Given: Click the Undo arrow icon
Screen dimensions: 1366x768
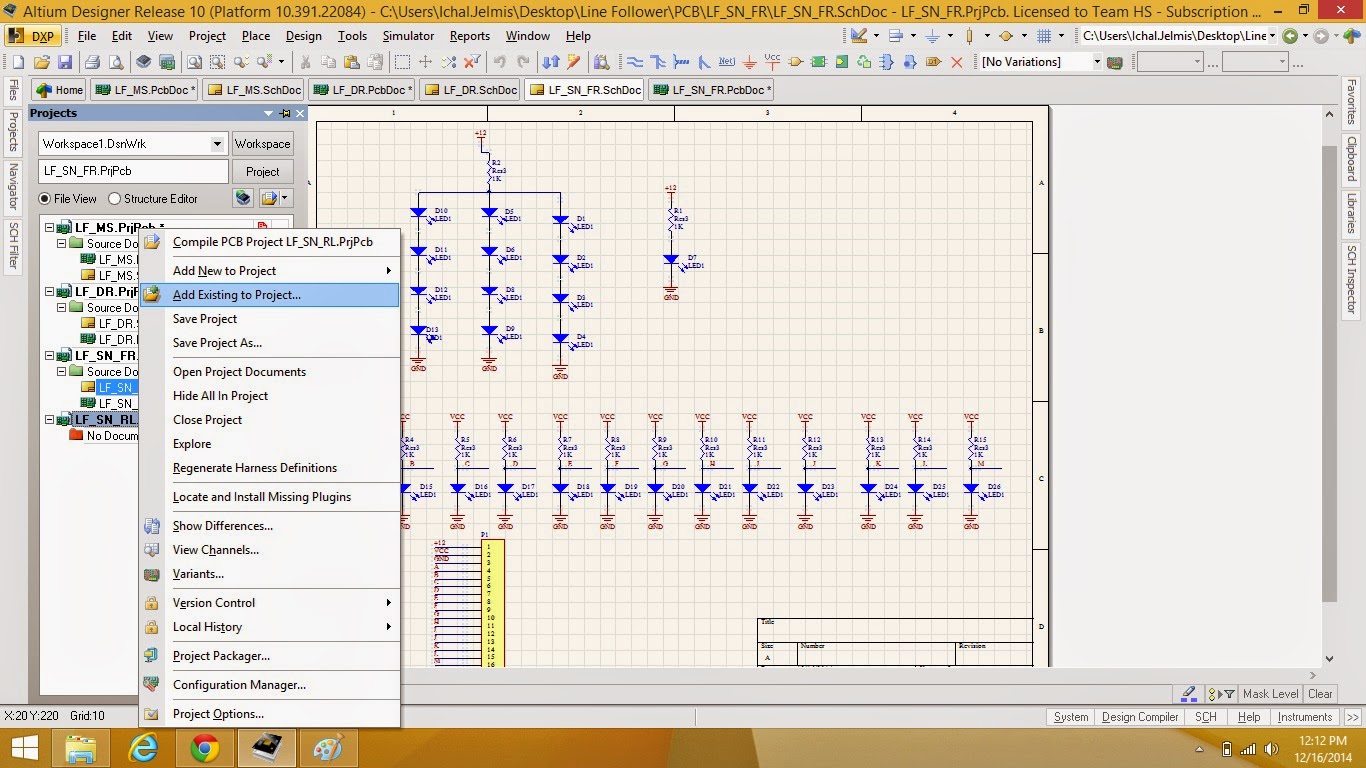Looking at the screenshot, I should (x=500, y=62).
